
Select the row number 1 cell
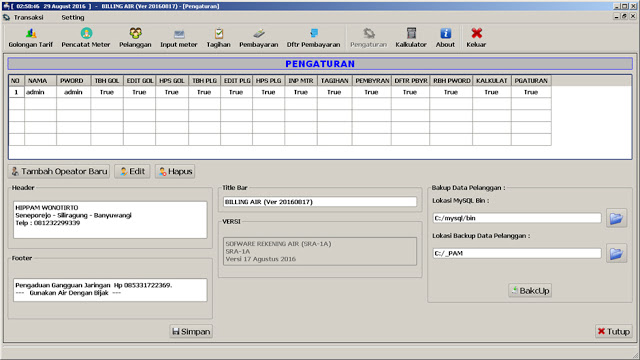point(16,92)
